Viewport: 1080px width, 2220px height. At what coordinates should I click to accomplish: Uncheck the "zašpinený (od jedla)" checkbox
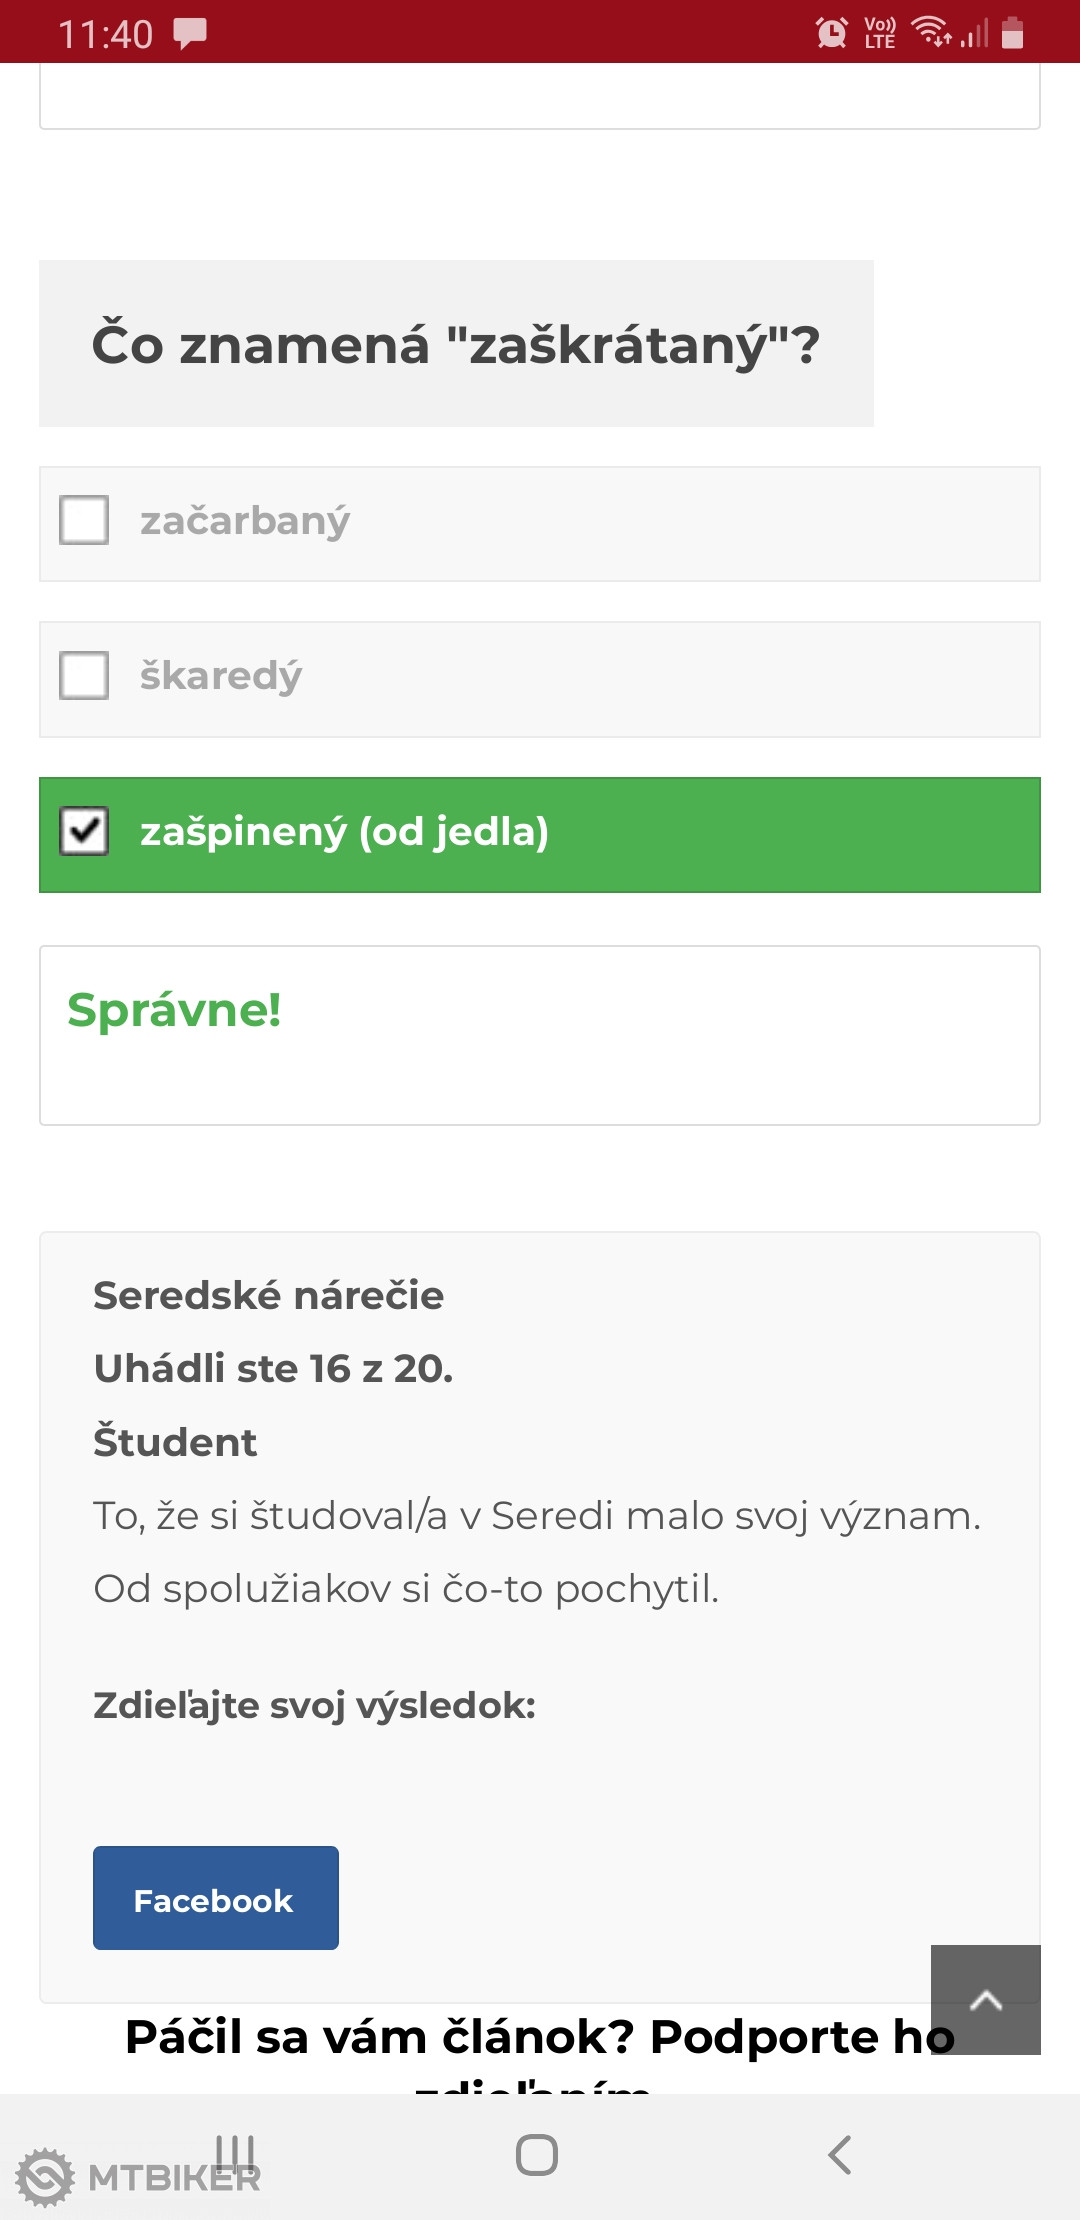pyautogui.click(x=84, y=832)
